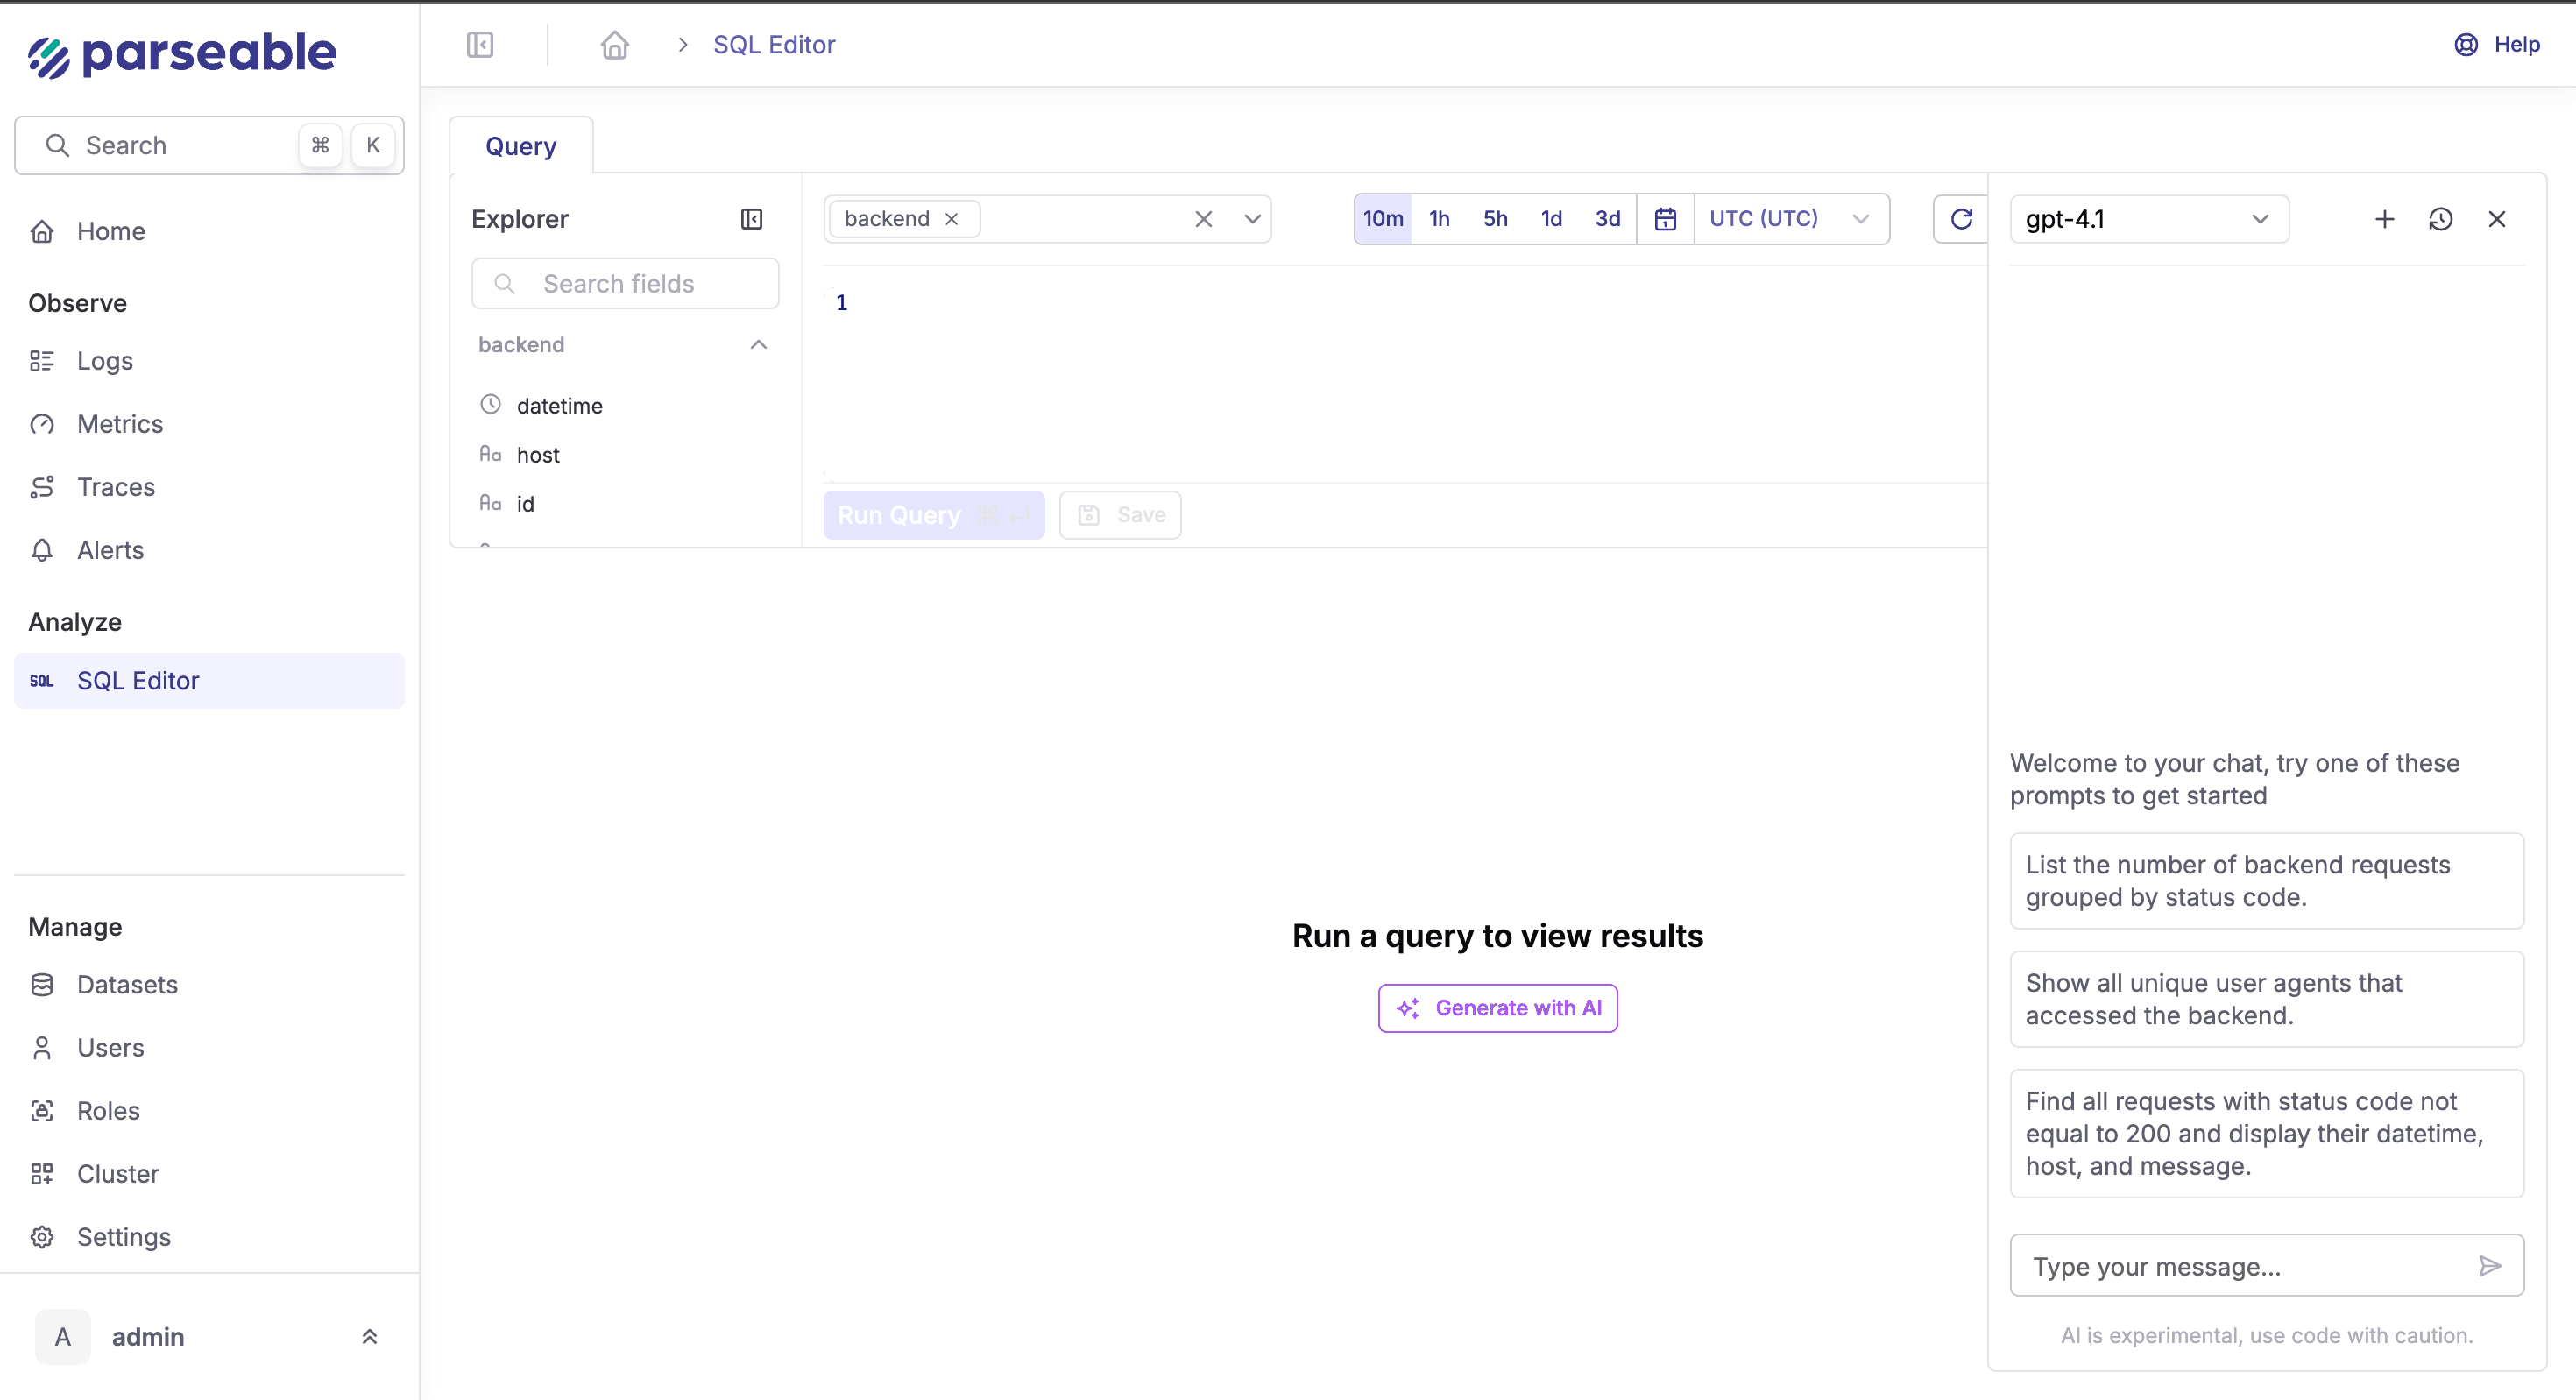Collapse the backend fields list

pos(758,345)
